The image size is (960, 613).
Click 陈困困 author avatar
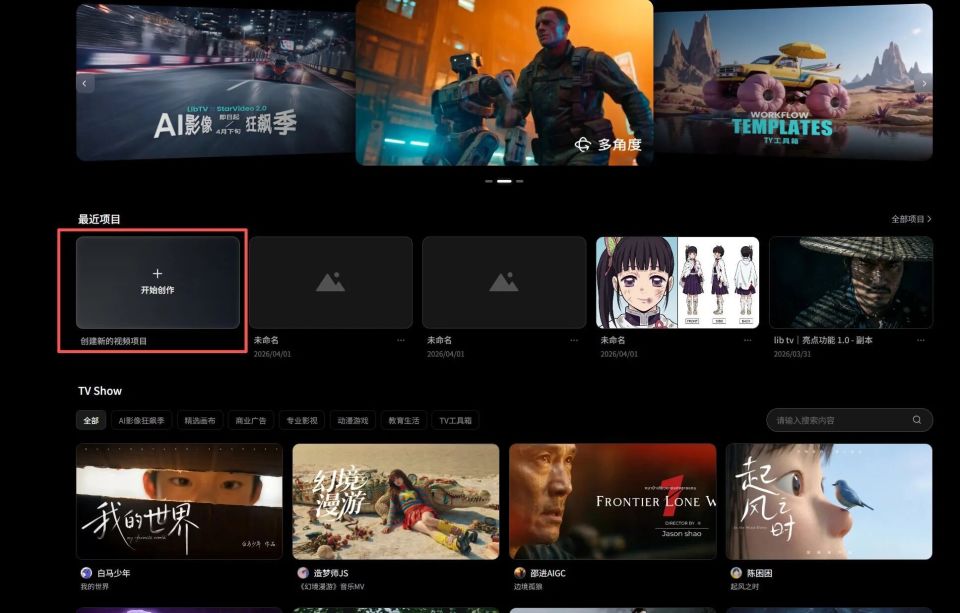(x=736, y=573)
